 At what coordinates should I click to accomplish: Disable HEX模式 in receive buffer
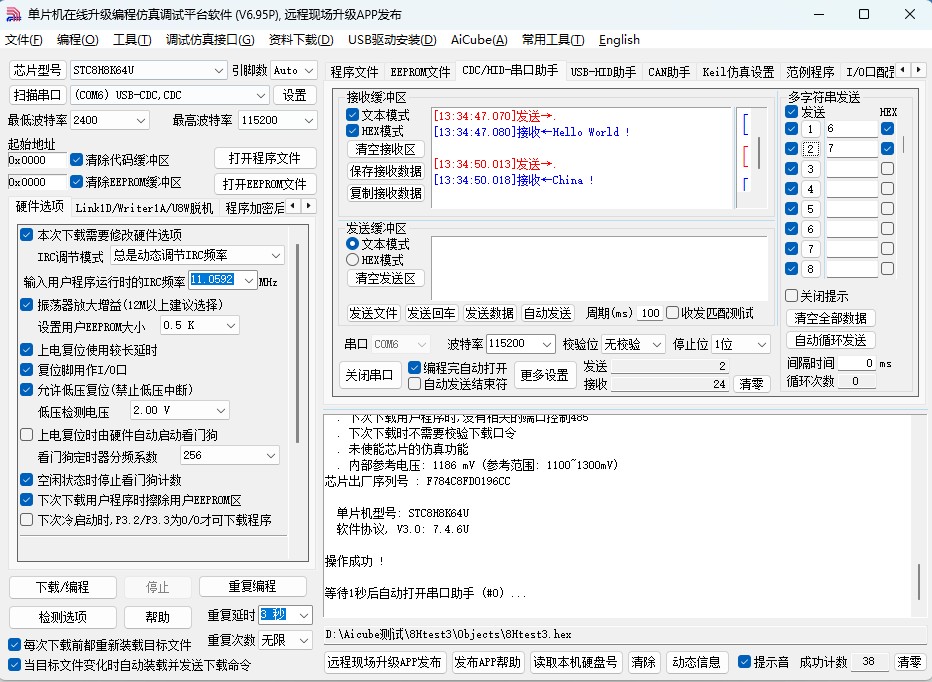(x=353, y=131)
